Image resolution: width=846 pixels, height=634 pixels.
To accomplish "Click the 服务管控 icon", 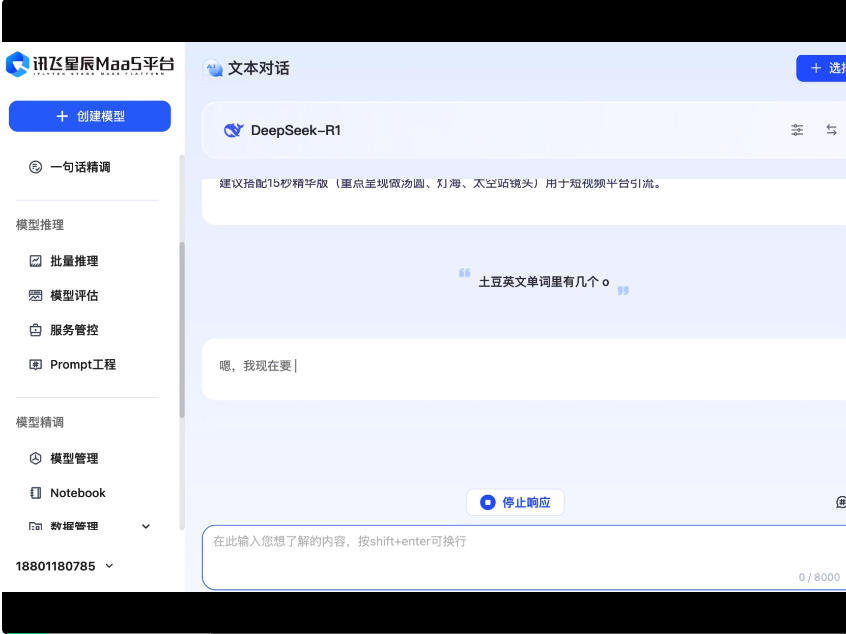I will click(x=36, y=330).
